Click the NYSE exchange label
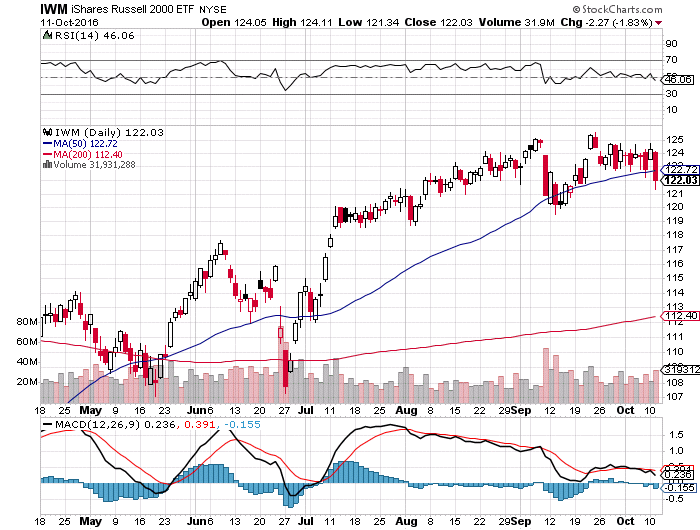The width and height of the screenshot is (700, 530). (x=212, y=10)
